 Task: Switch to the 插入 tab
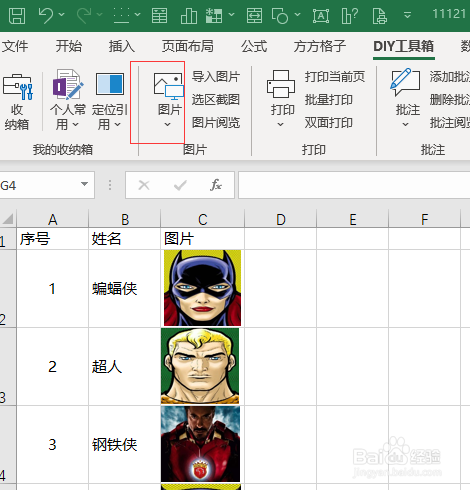pyautogui.click(x=122, y=46)
